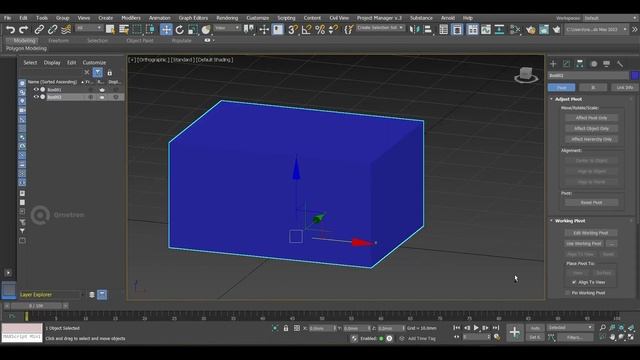
Task: Click the Use Working Pivot button
Action: click(584, 244)
